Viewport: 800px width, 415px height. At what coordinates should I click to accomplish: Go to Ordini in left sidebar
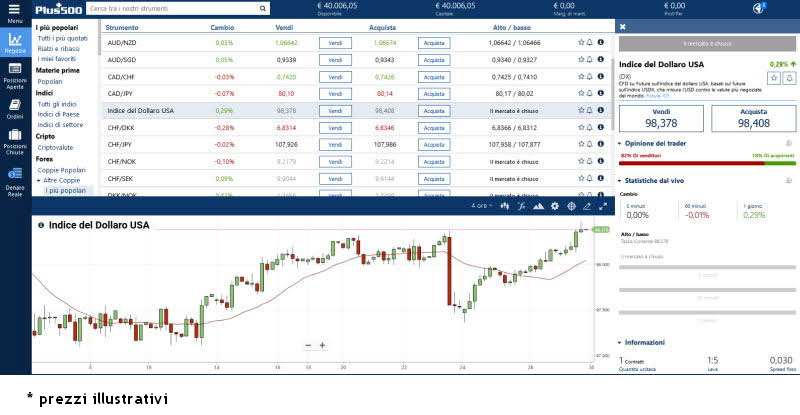point(15,108)
